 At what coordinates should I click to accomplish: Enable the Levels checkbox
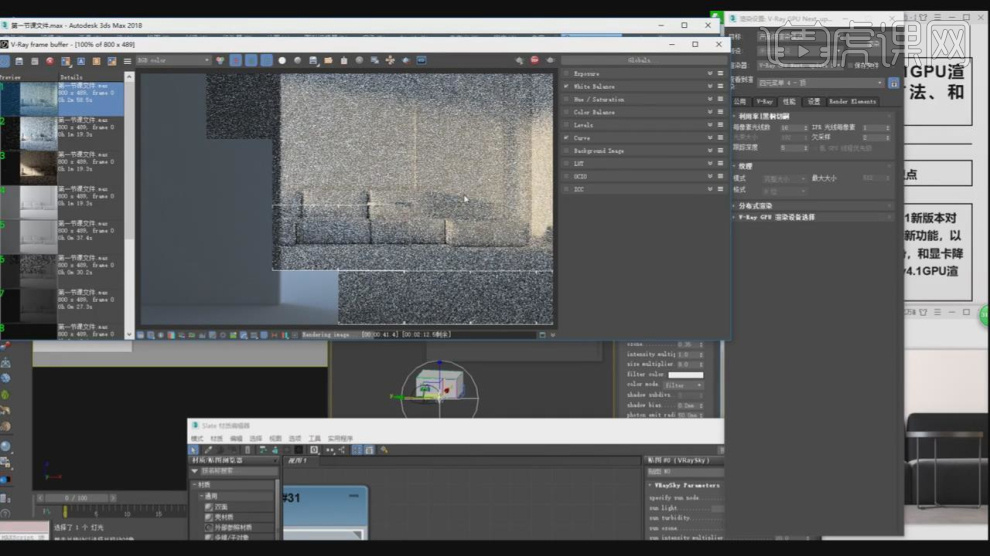click(x=566, y=125)
